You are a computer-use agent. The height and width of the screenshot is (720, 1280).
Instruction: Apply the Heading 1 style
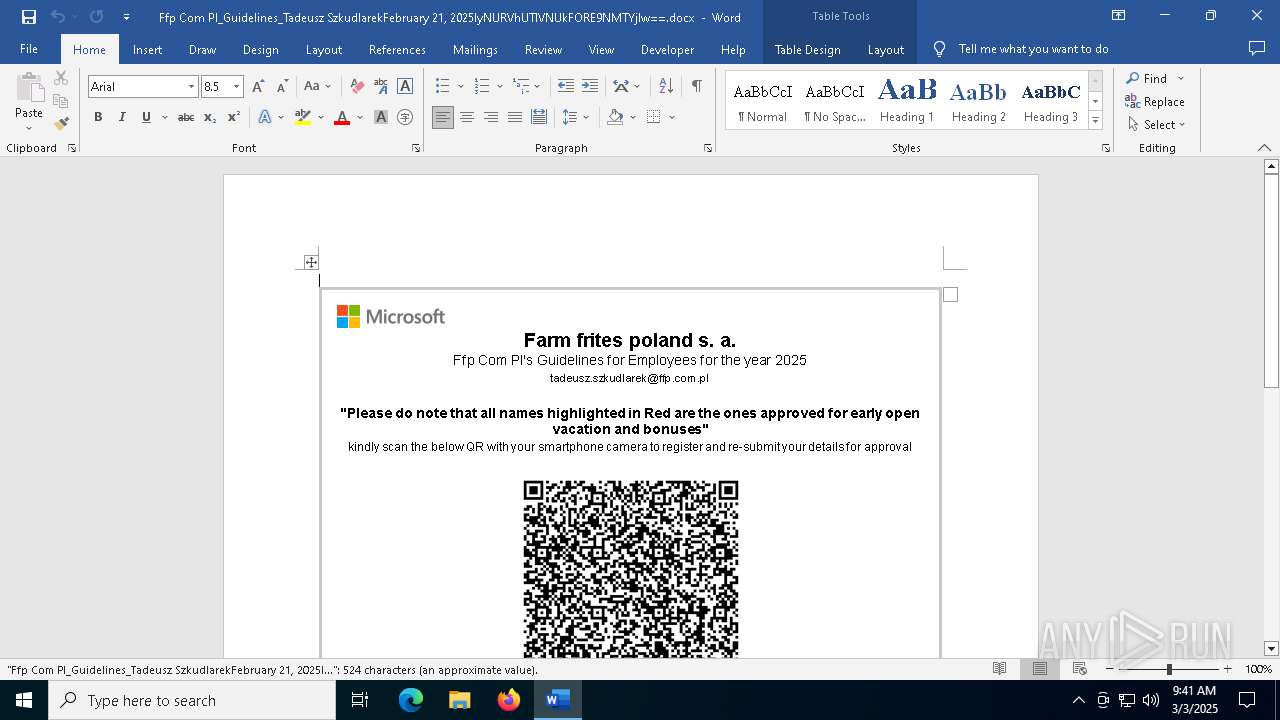click(x=907, y=100)
